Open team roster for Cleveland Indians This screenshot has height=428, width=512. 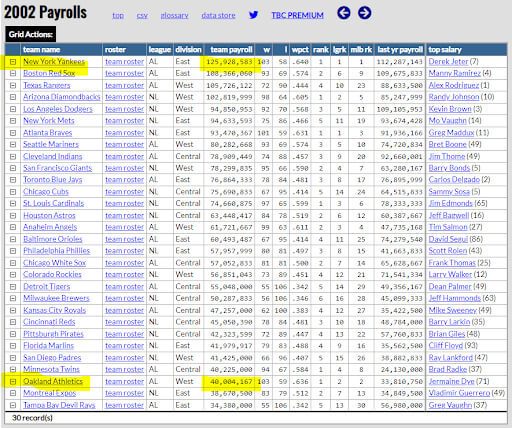125,156
